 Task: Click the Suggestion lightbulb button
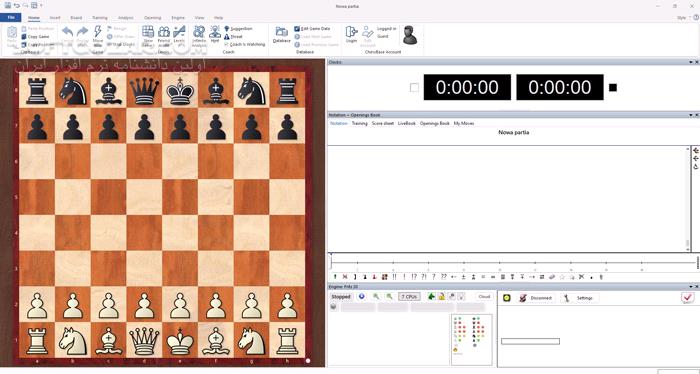click(238, 28)
